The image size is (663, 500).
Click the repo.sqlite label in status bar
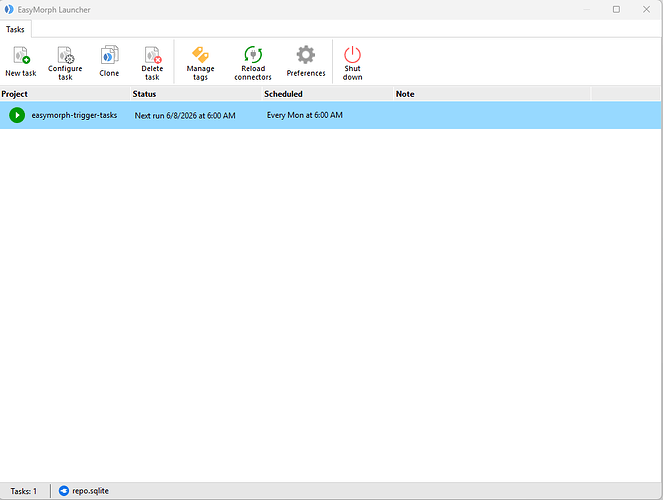click(x=90, y=491)
